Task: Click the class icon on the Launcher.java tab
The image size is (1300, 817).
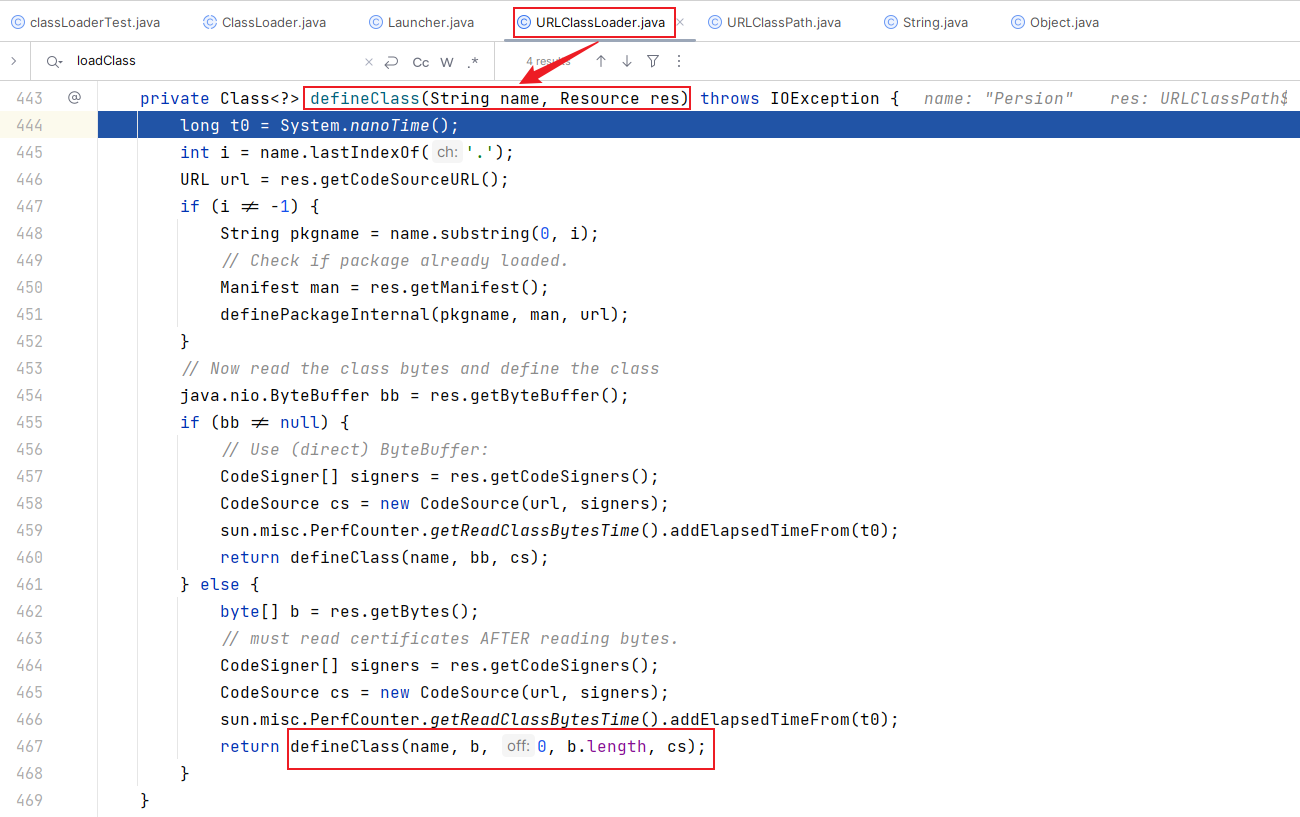Action: click(376, 22)
